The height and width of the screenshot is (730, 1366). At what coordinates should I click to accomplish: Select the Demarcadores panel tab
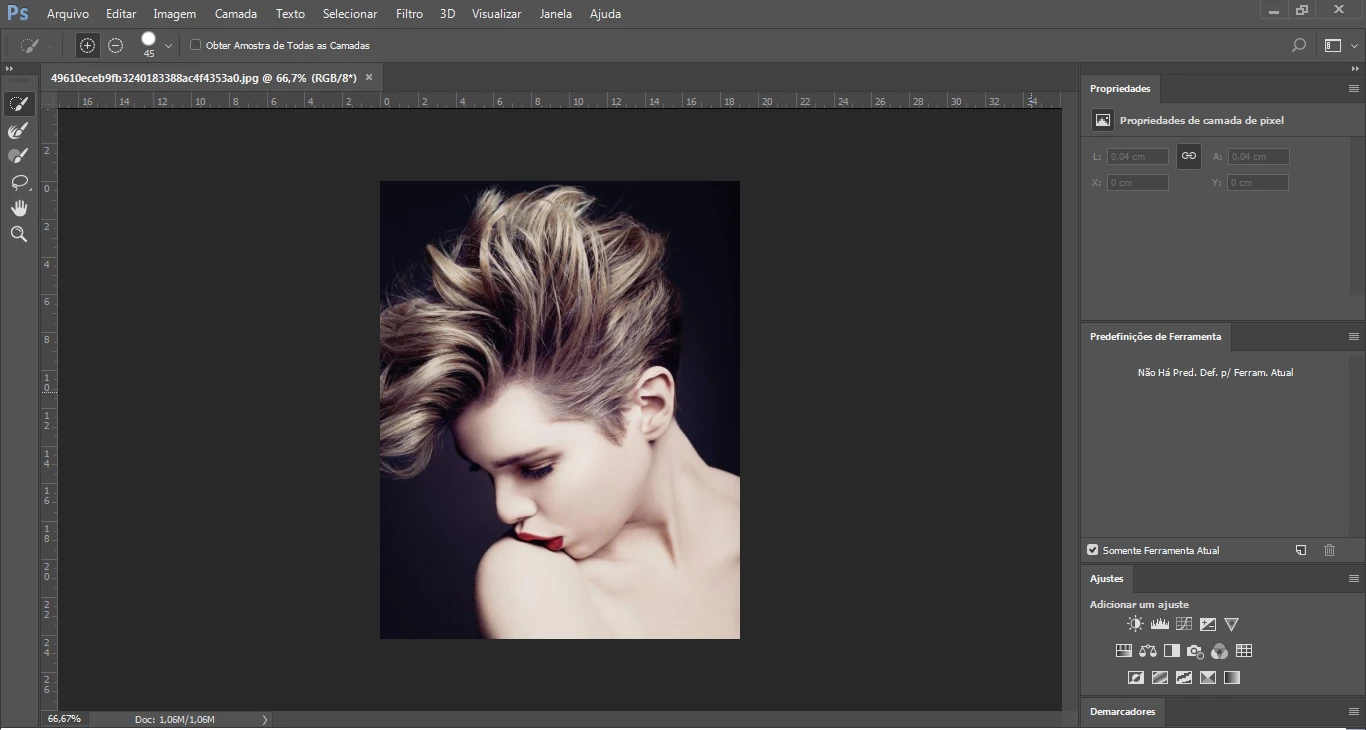(x=1122, y=712)
